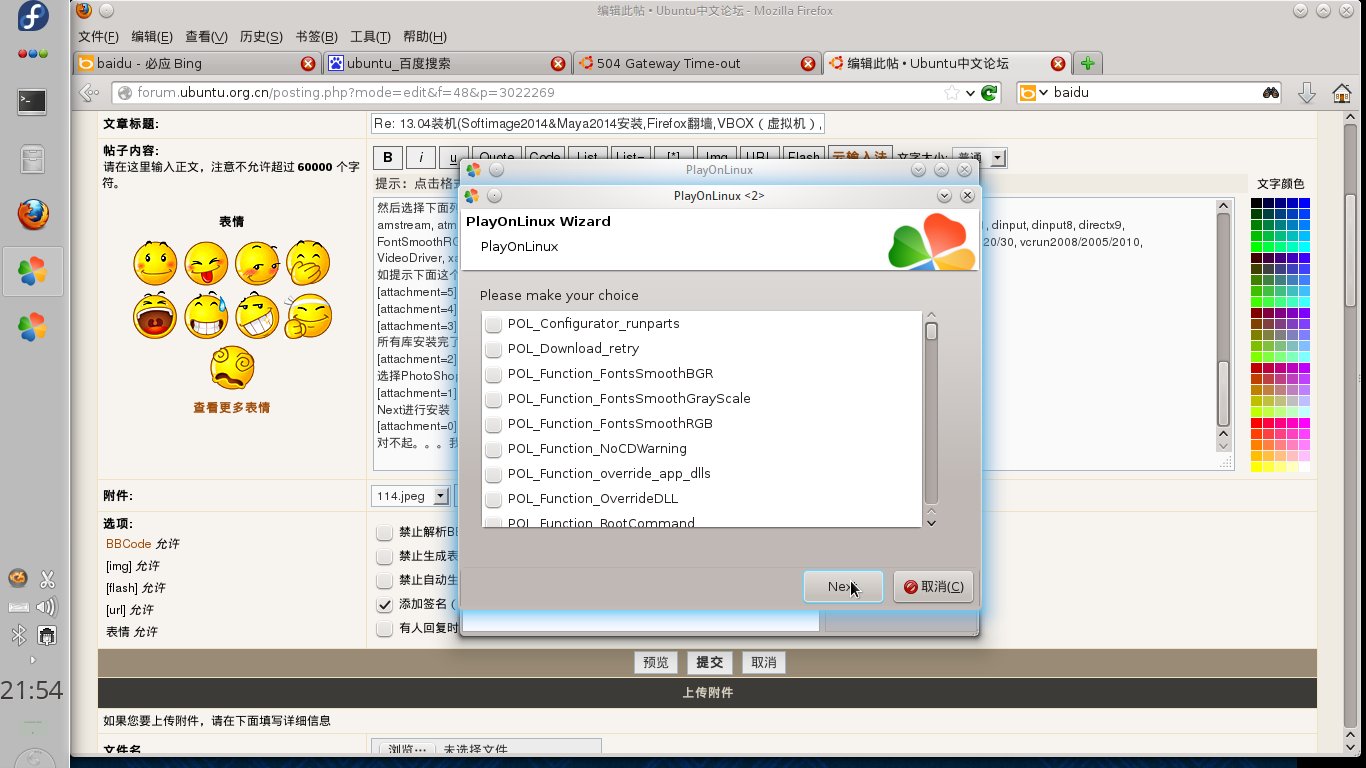Viewport: 1366px width, 768px height.
Task: Open the 工具(T) menu
Action: pos(370,37)
